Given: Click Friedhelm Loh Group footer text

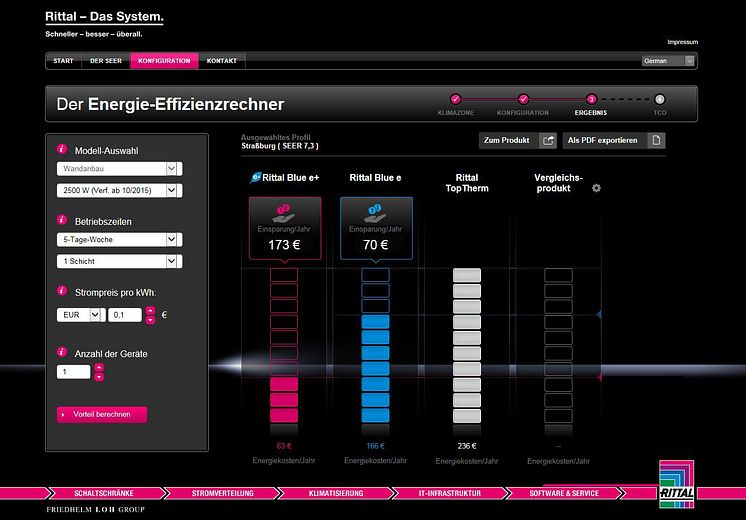Looking at the screenshot, I should pyautogui.click(x=95, y=510).
